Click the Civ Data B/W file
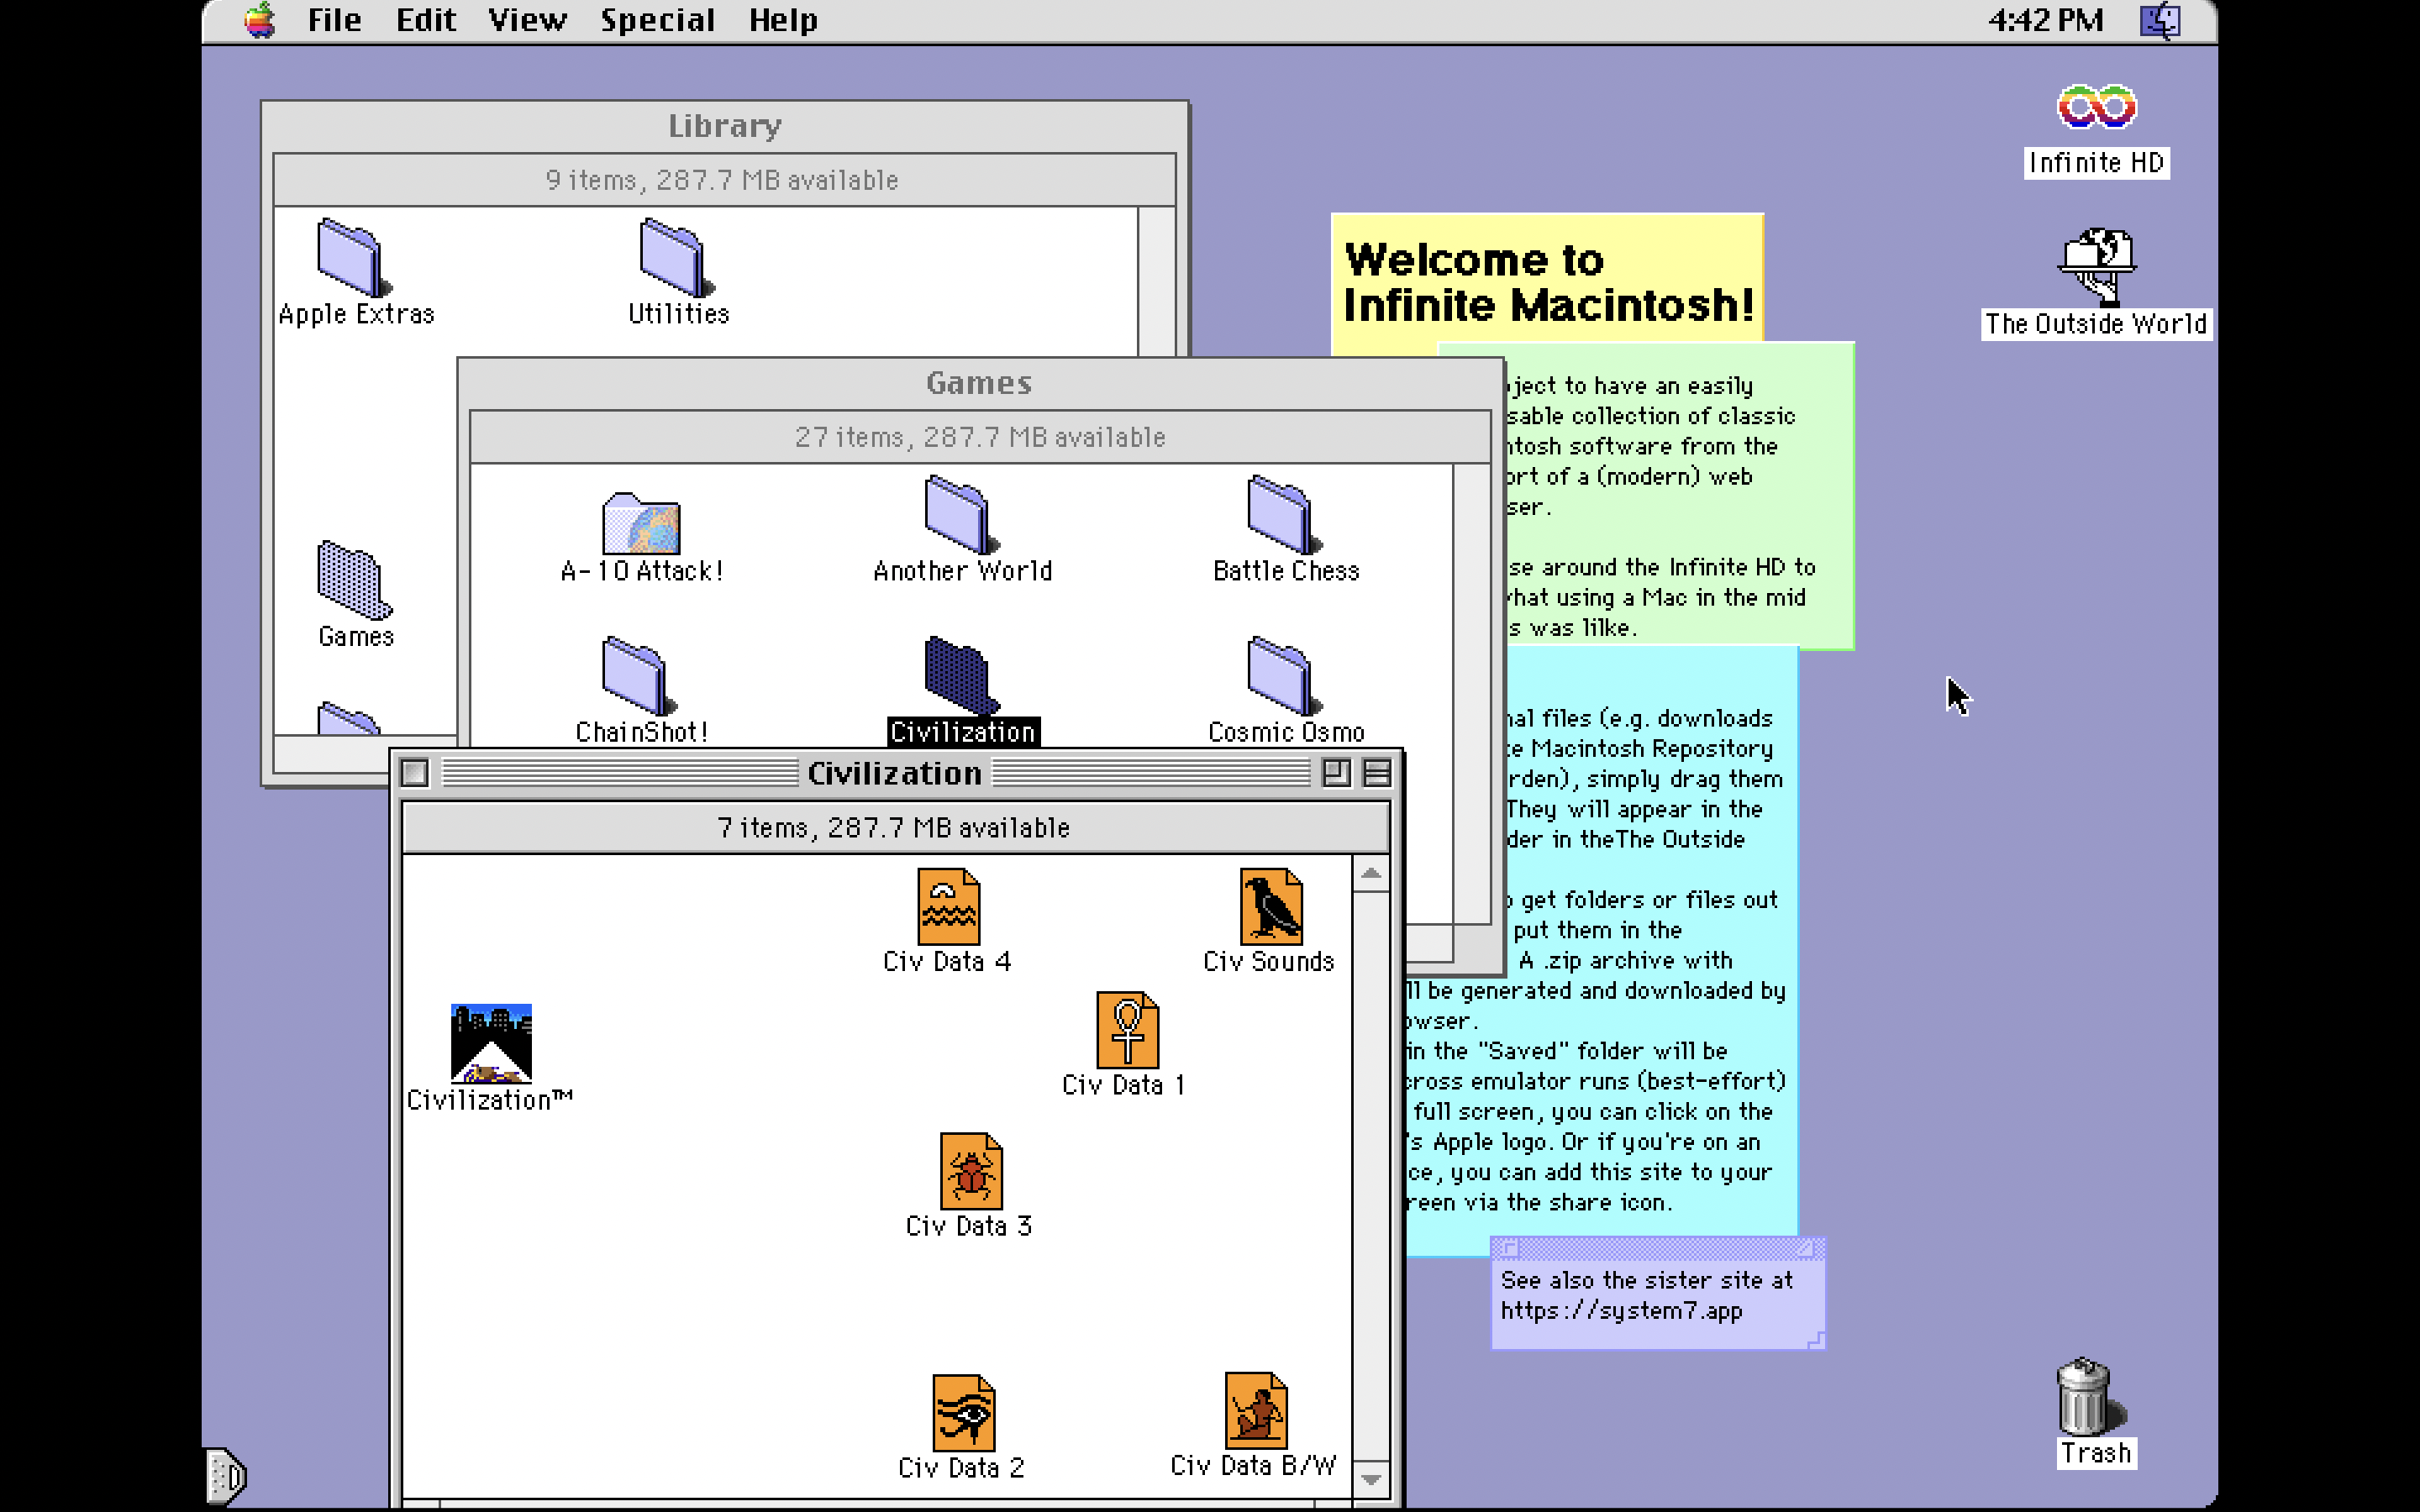This screenshot has width=2420, height=1512. tap(1255, 1411)
